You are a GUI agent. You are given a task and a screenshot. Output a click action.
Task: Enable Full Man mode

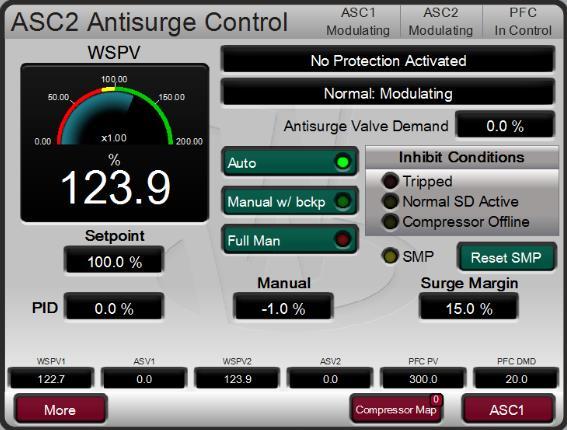coord(290,239)
